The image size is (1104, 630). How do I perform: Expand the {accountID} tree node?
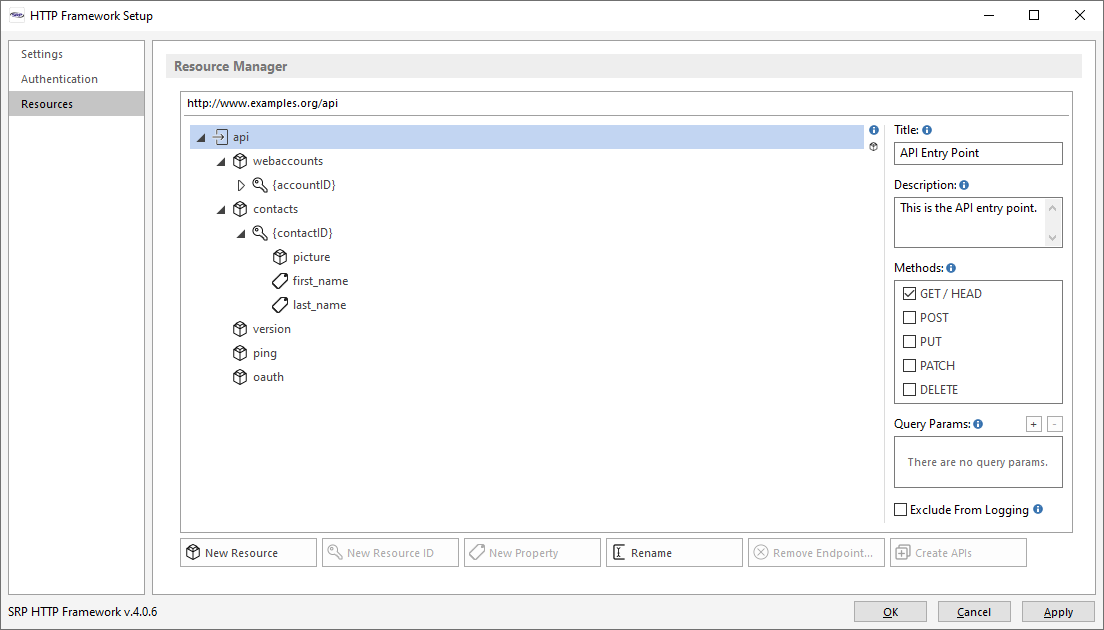click(241, 185)
